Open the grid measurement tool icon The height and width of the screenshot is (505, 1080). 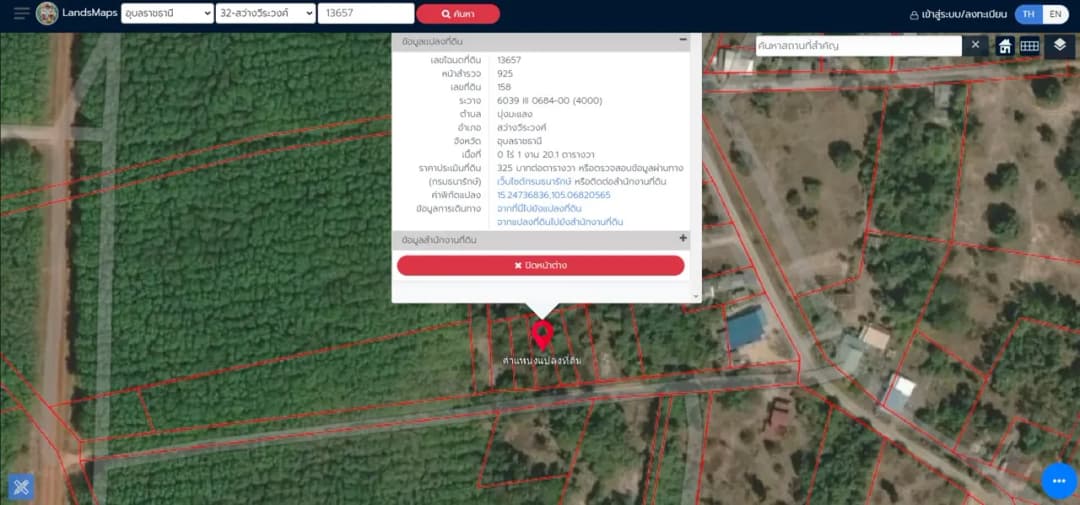pos(1029,46)
